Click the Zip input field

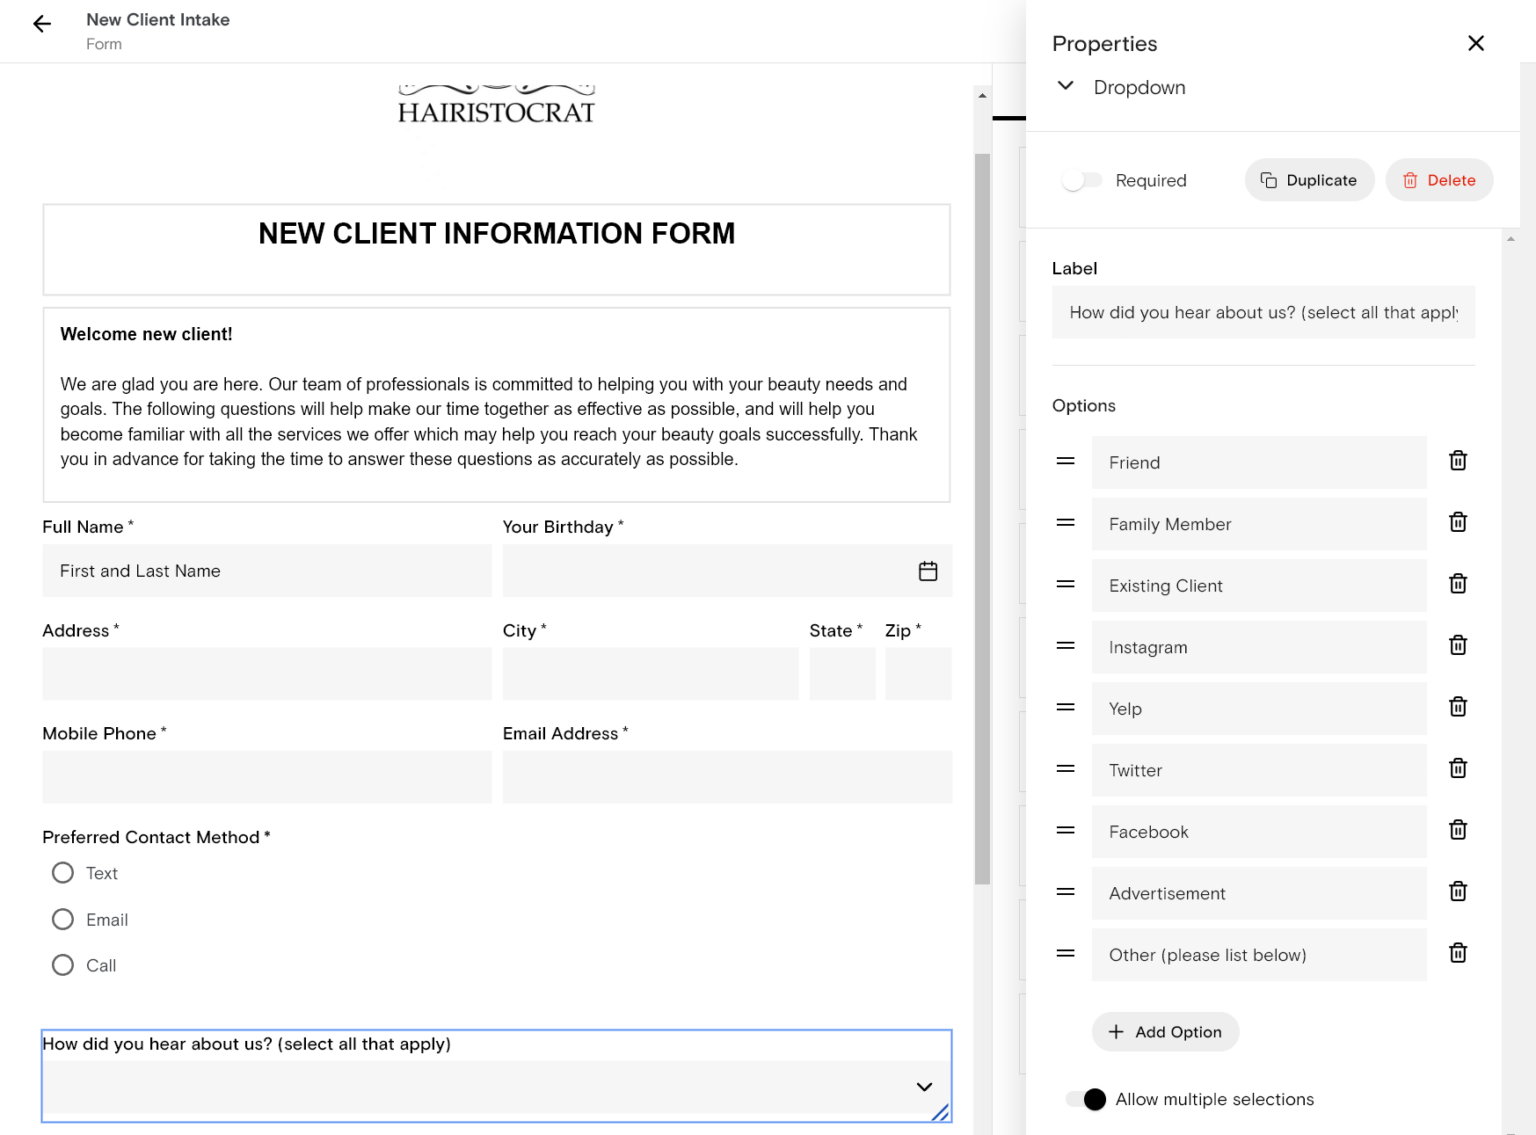[x=918, y=674]
